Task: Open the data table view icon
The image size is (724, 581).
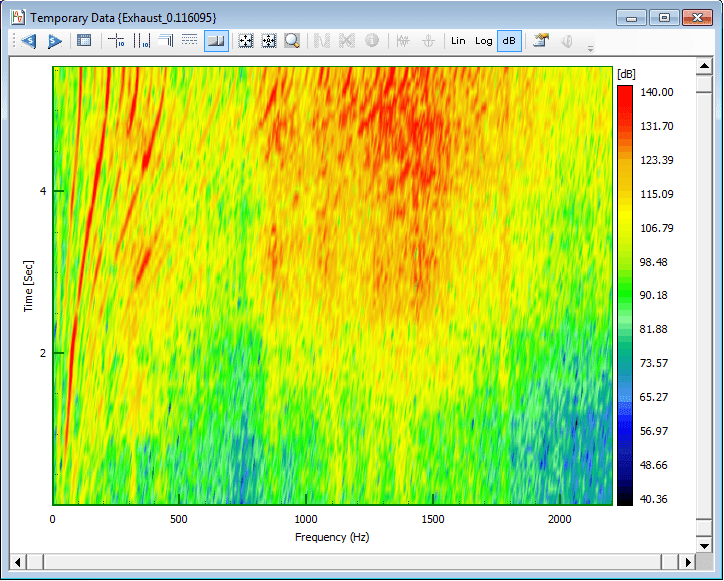Action: pos(85,41)
